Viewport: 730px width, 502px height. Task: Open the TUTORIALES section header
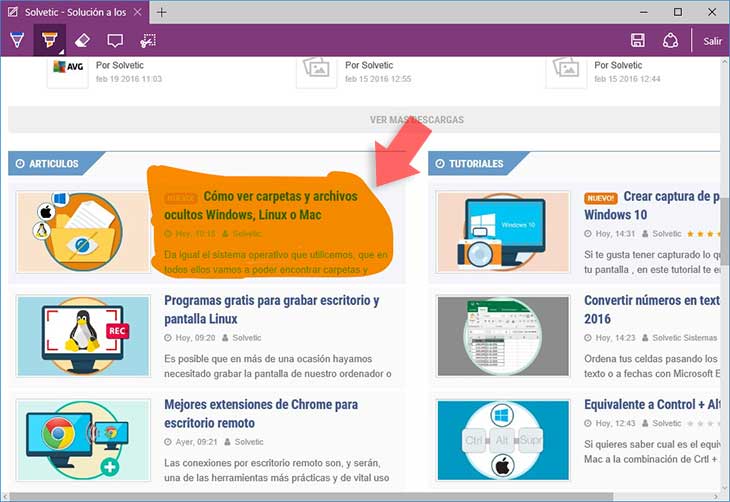(x=476, y=164)
